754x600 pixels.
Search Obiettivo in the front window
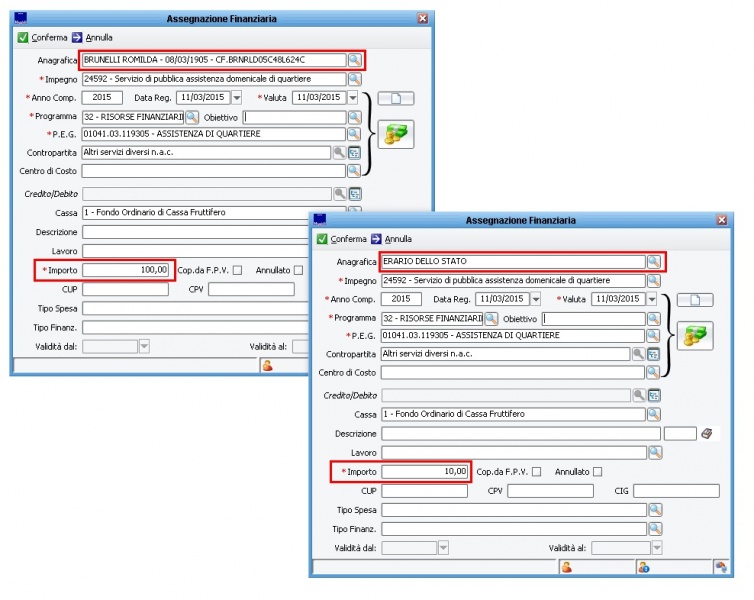coord(653,318)
